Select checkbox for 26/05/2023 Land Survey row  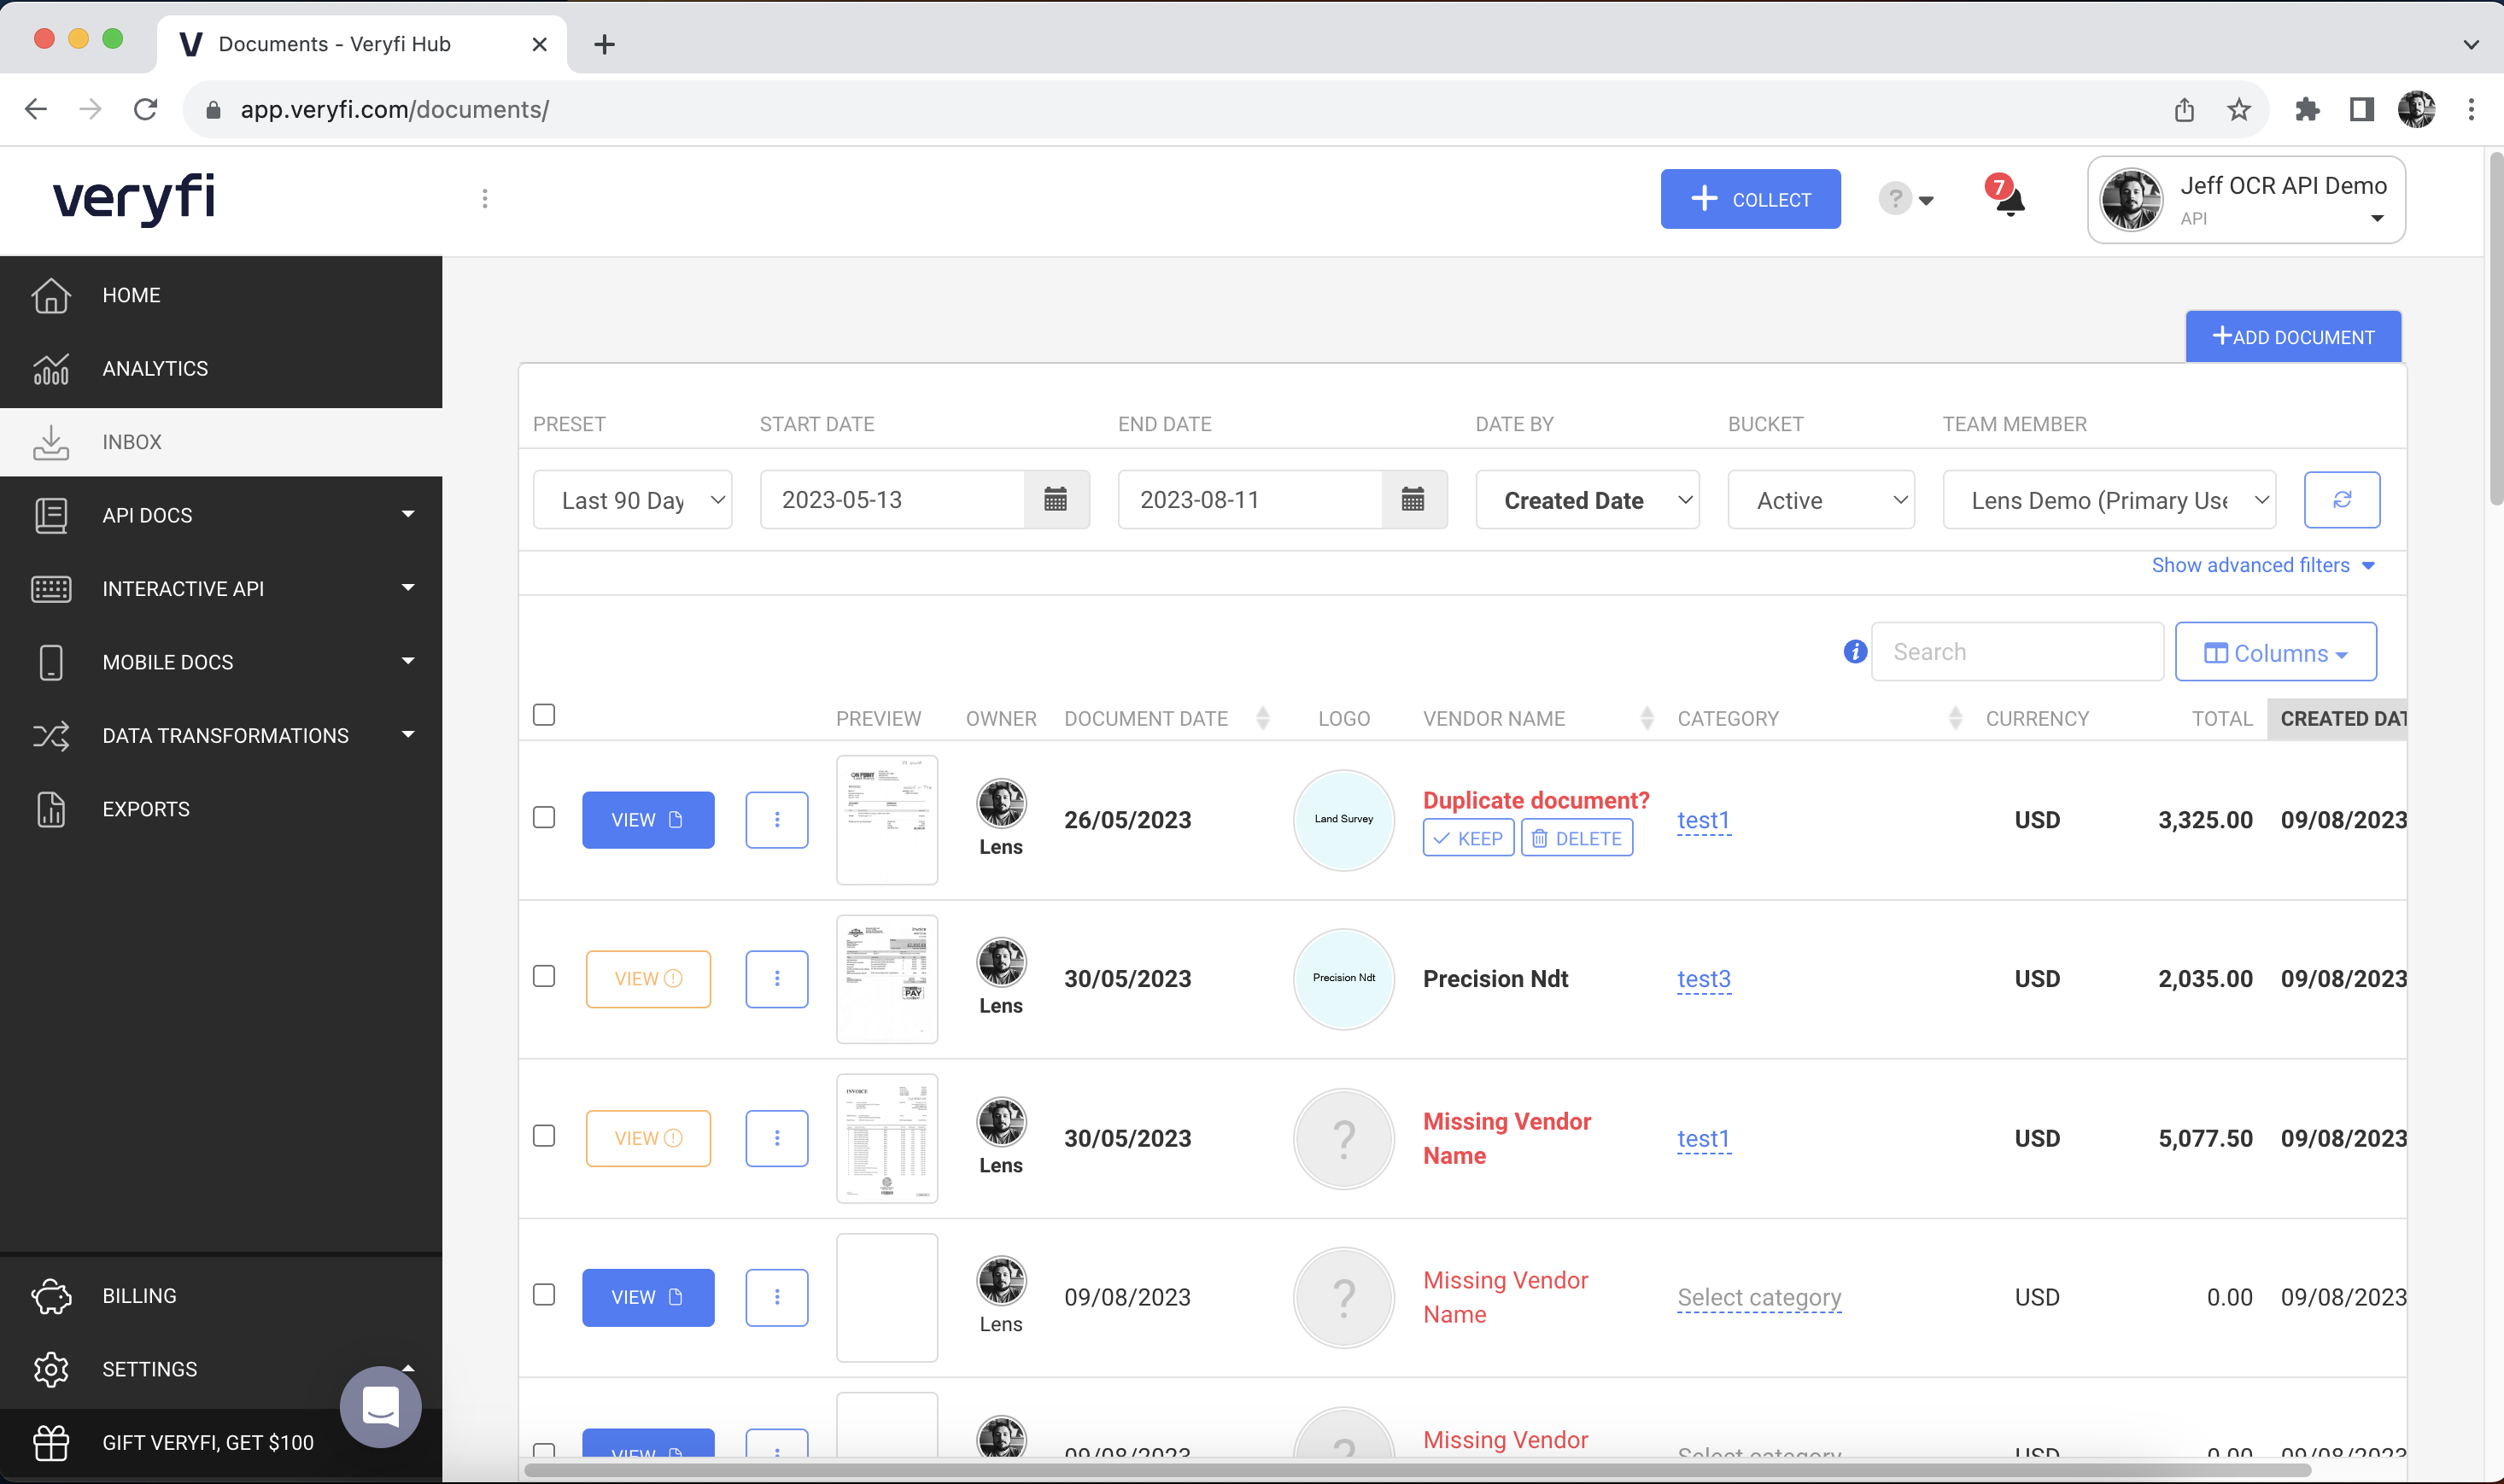544,817
